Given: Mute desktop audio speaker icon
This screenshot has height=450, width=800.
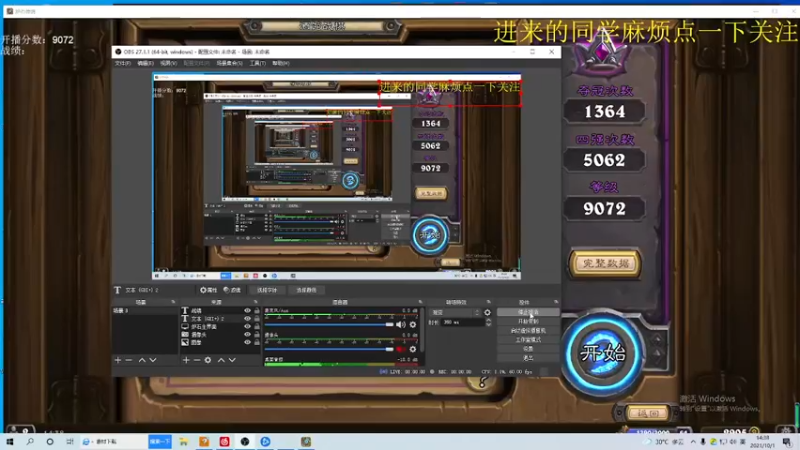Looking at the screenshot, I should point(401,324).
